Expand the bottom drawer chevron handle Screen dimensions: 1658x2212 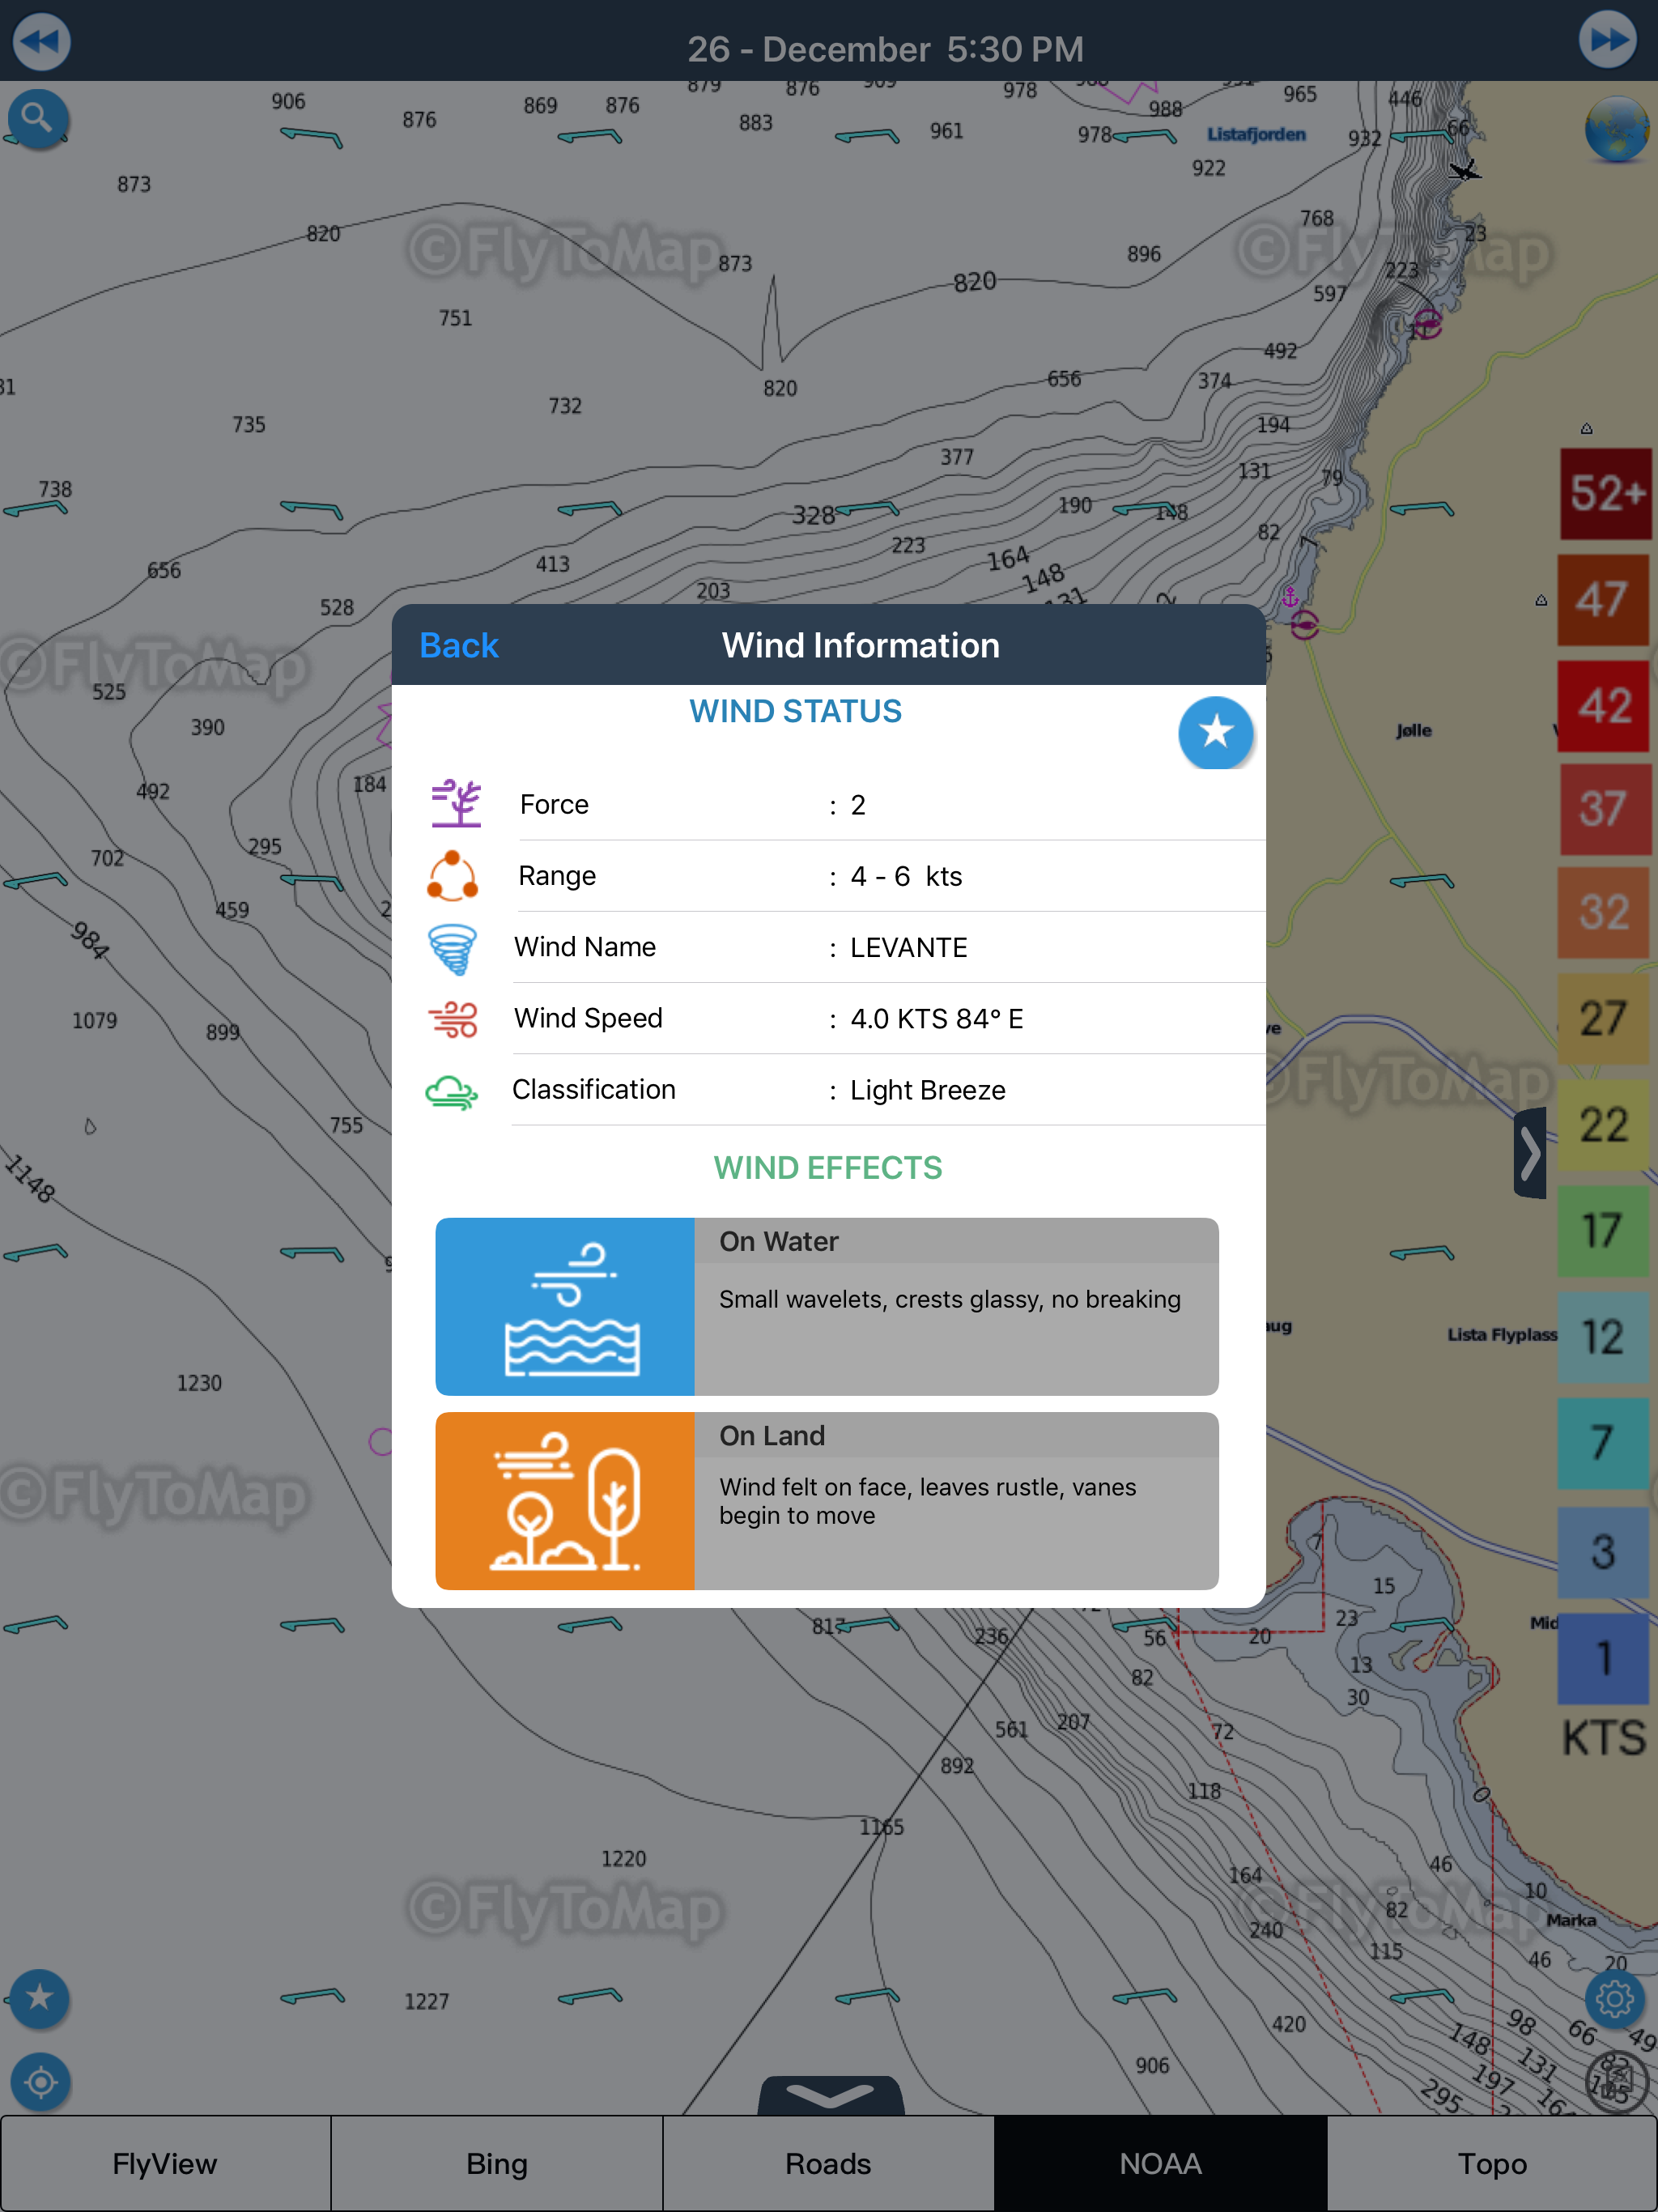pos(830,2094)
